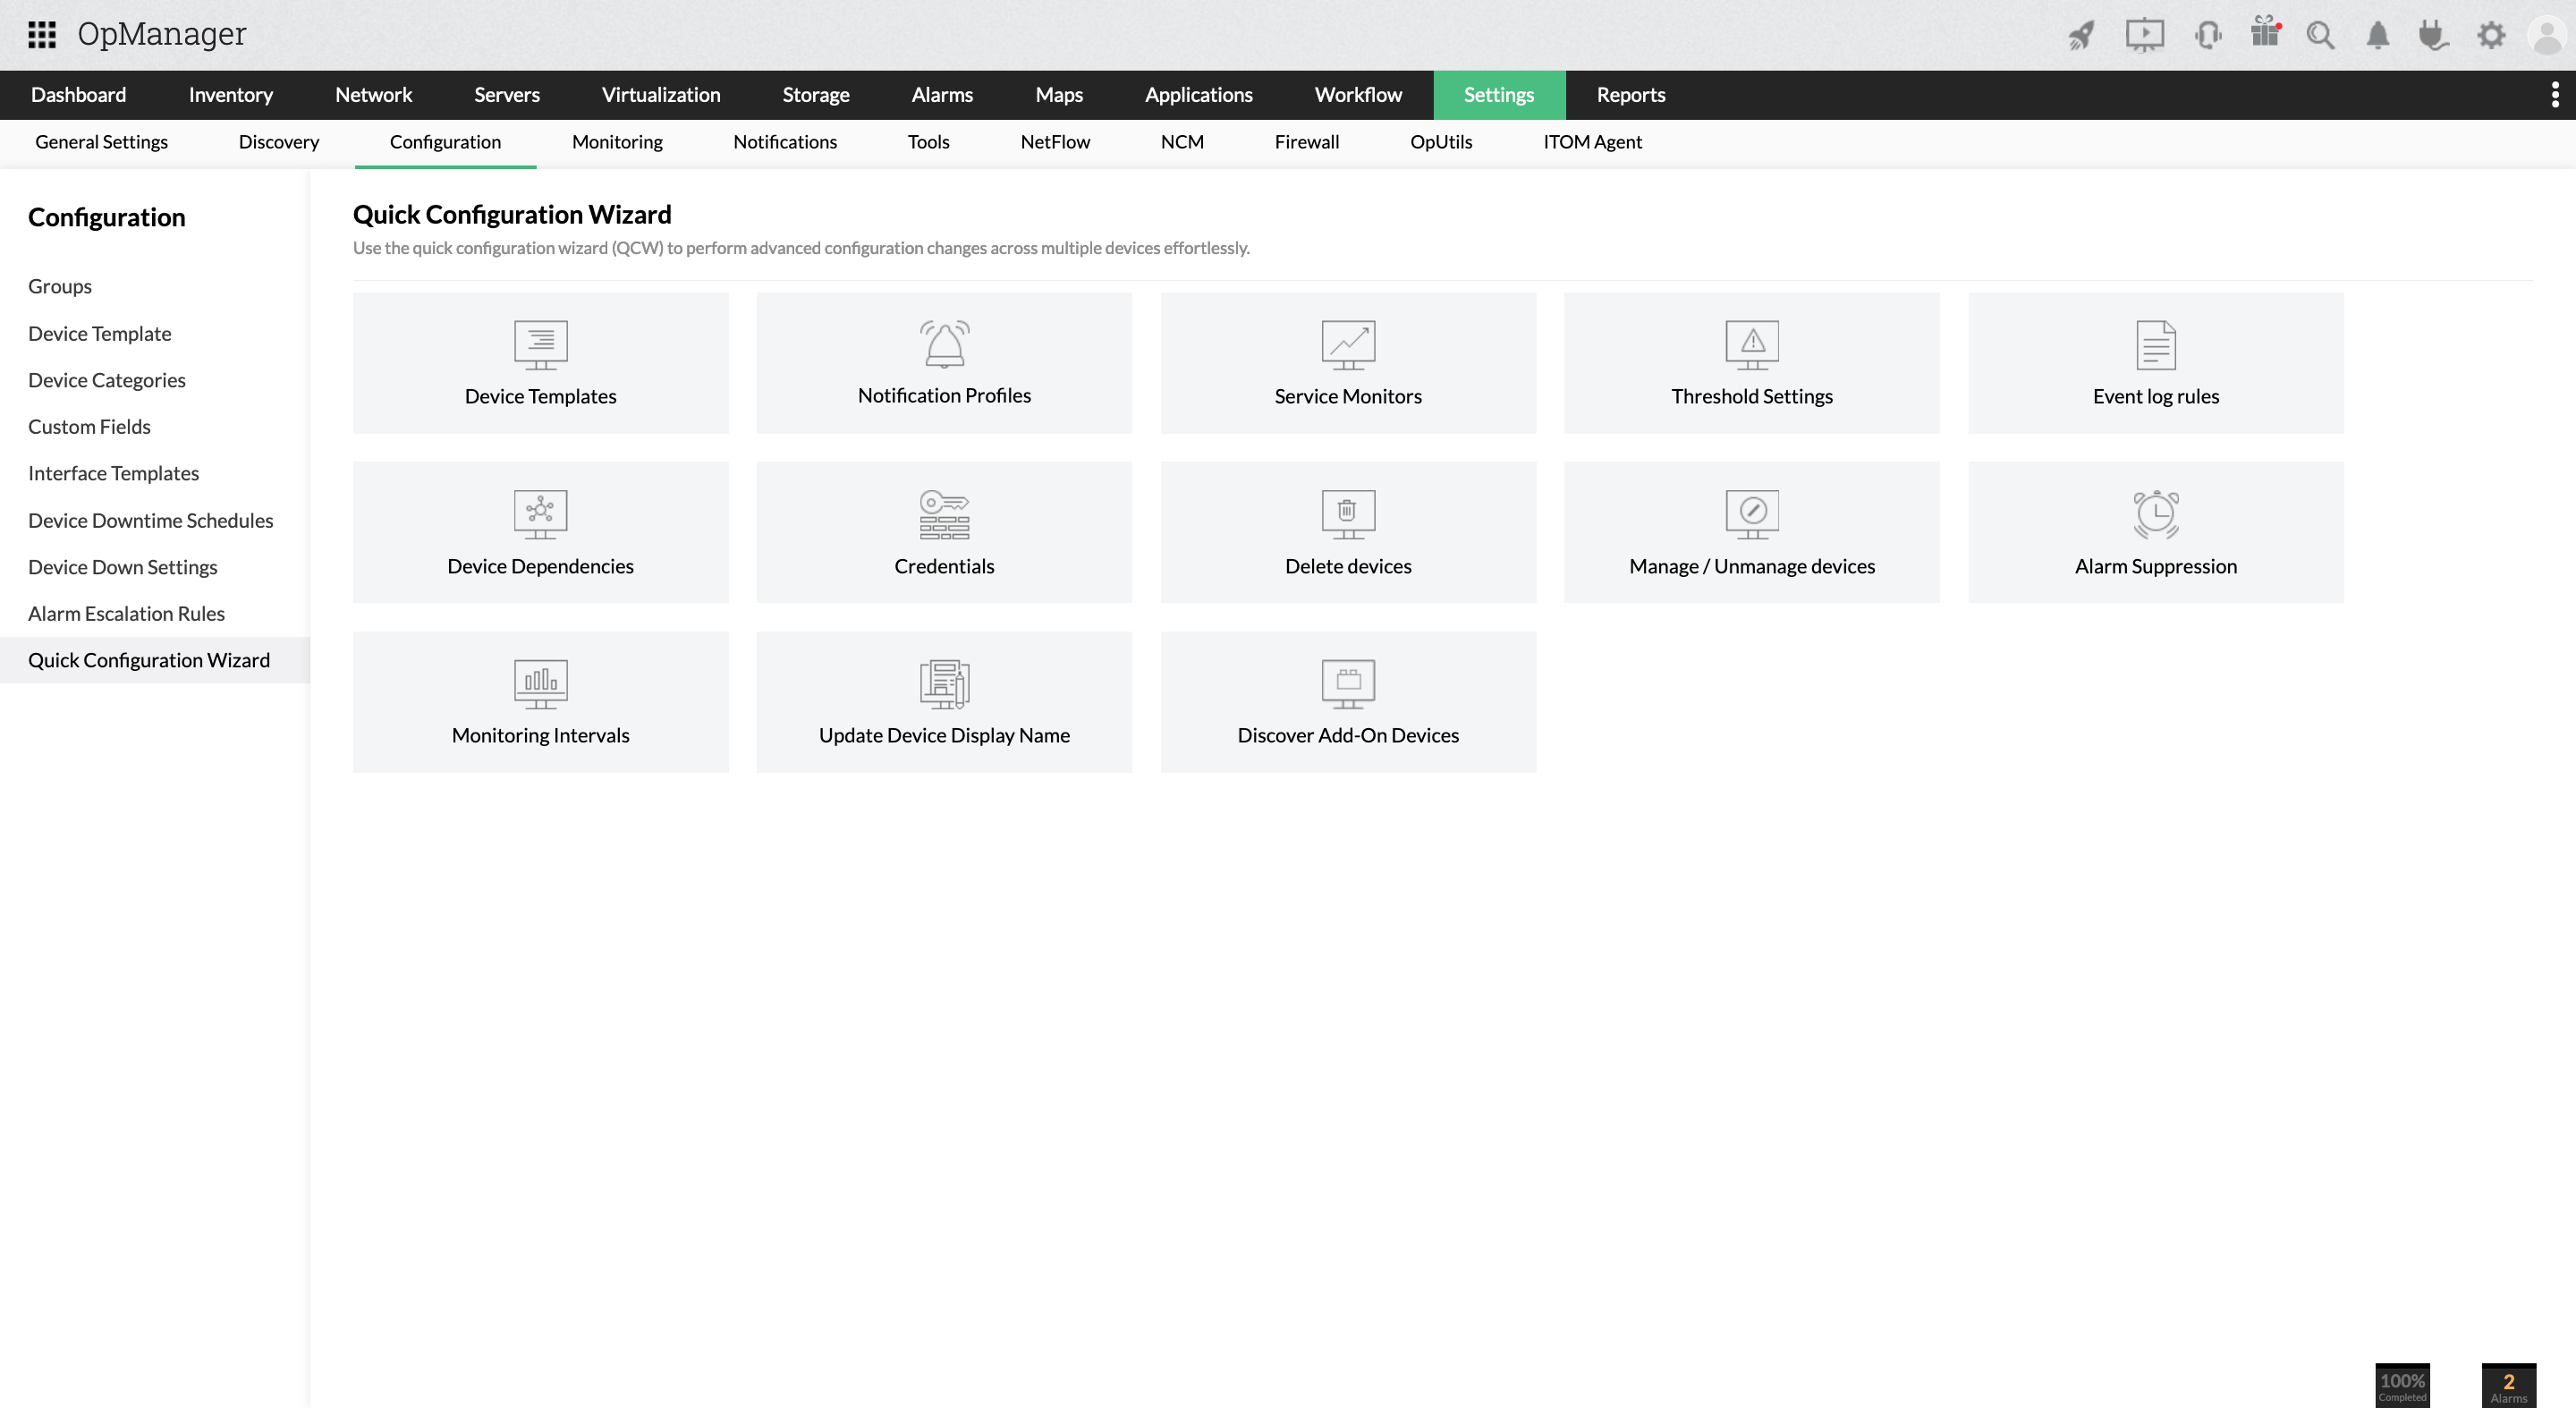Select the Discovery tab
Viewport: 2576px width, 1408px height.
[x=277, y=142]
